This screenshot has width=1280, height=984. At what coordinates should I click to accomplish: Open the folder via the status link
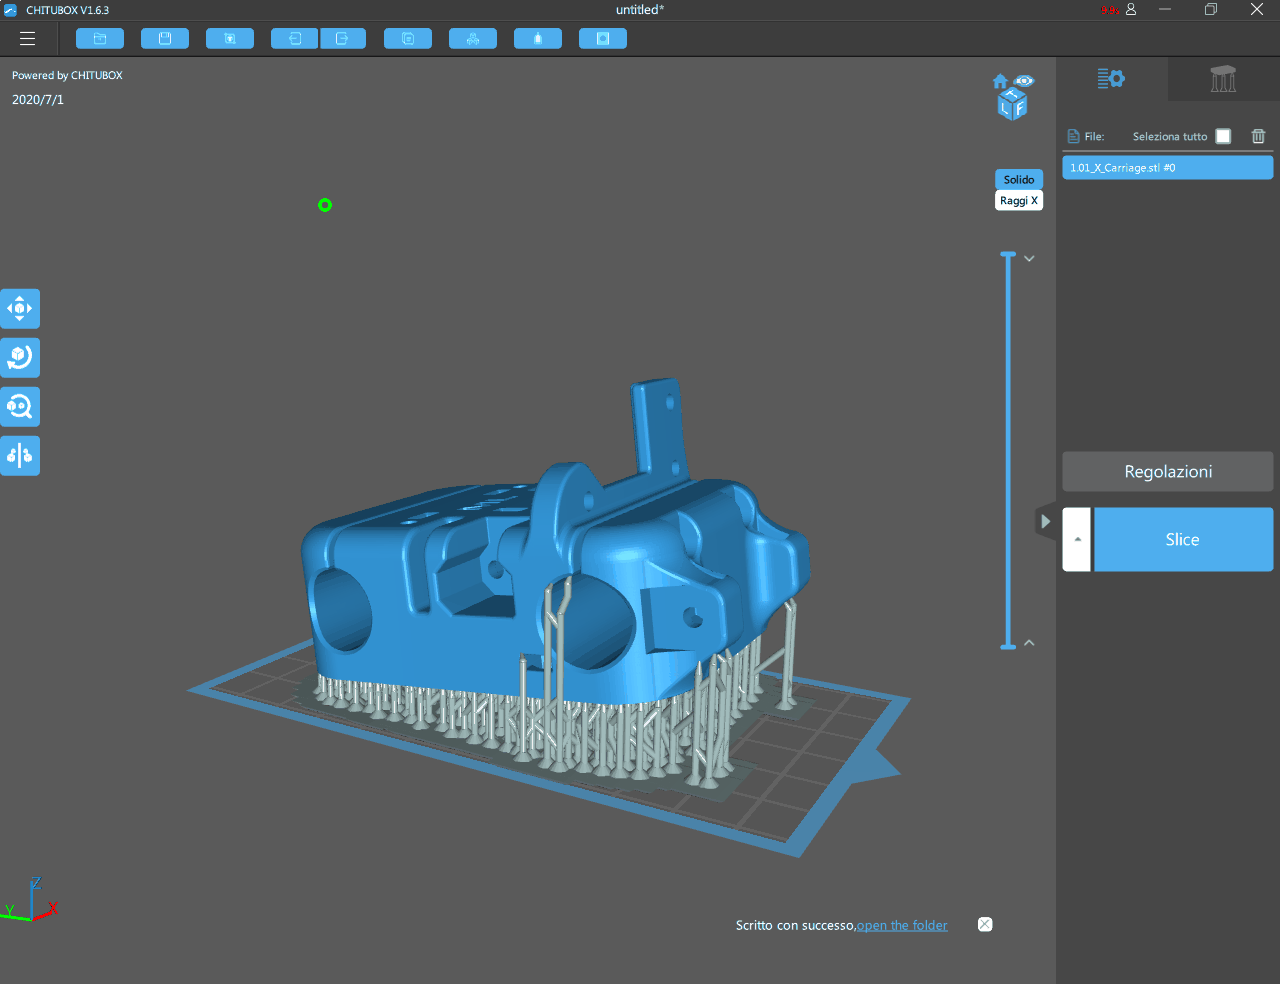pyautogui.click(x=901, y=925)
